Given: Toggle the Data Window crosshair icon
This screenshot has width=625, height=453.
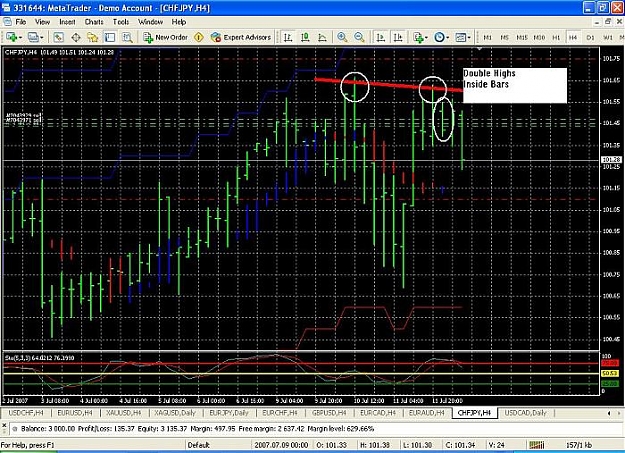Looking at the screenshot, I should tap(76, 37).
